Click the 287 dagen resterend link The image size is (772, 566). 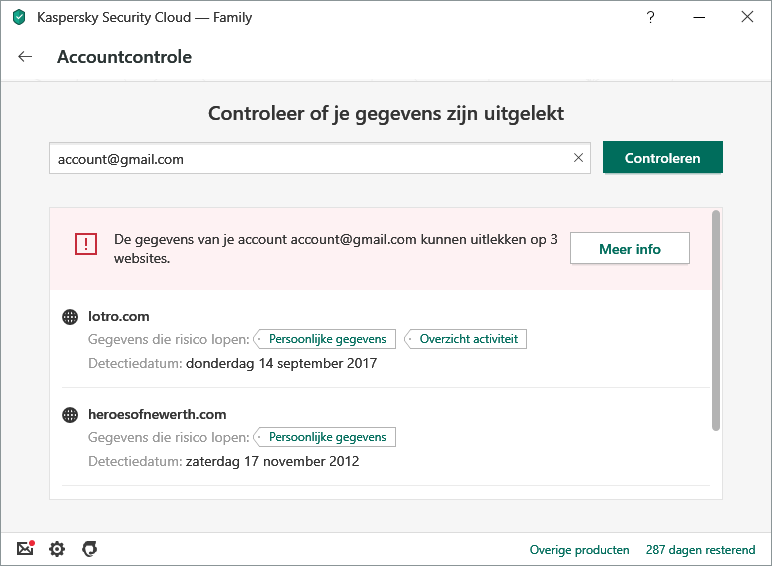700,550
